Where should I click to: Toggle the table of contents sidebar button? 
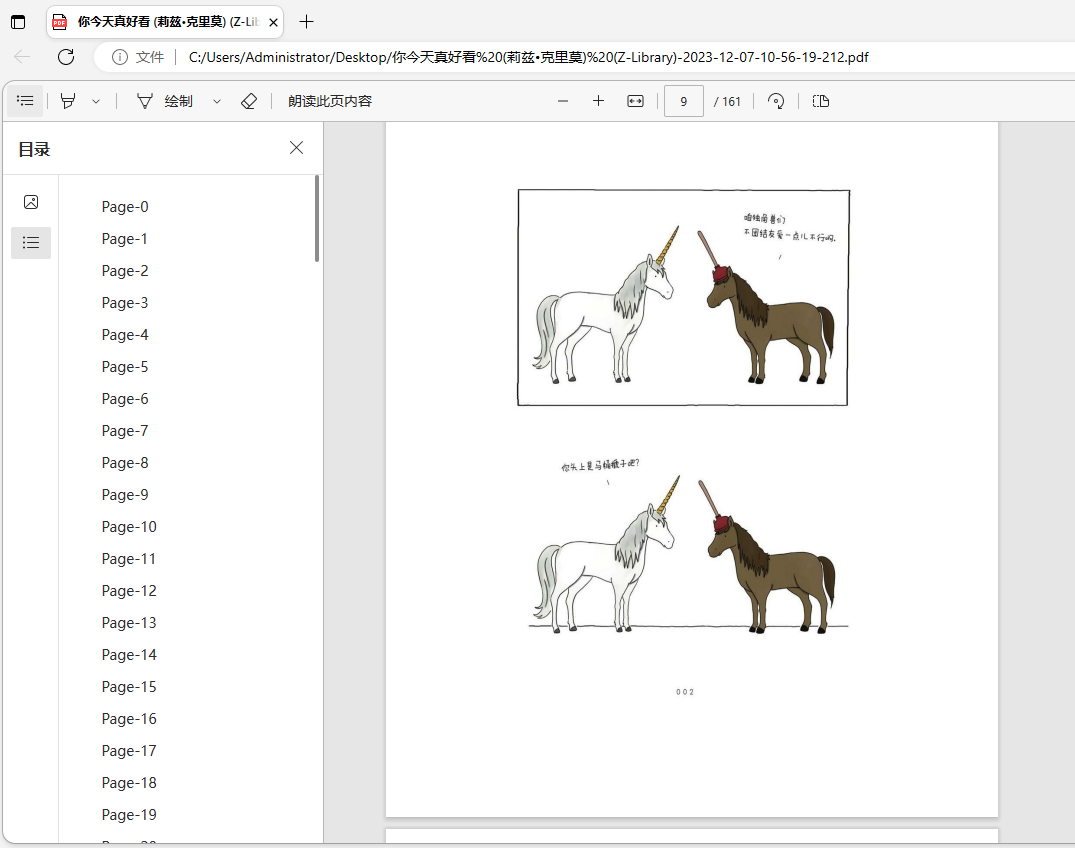[25, 101]
